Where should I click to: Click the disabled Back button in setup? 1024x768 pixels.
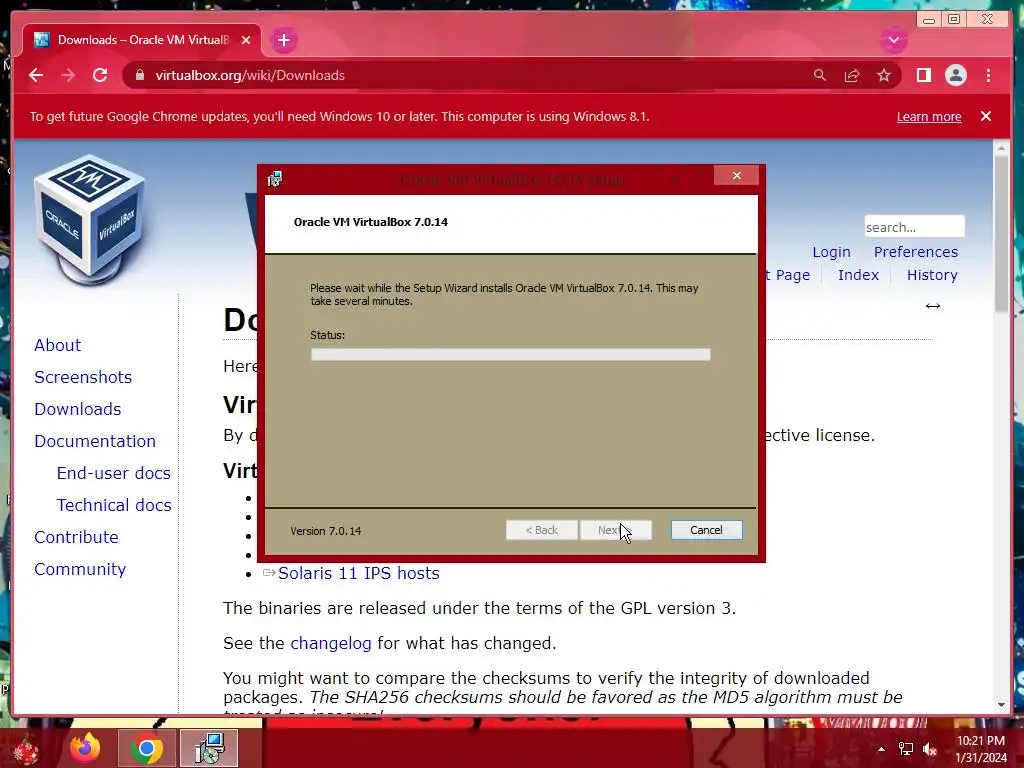click(541, 530)
